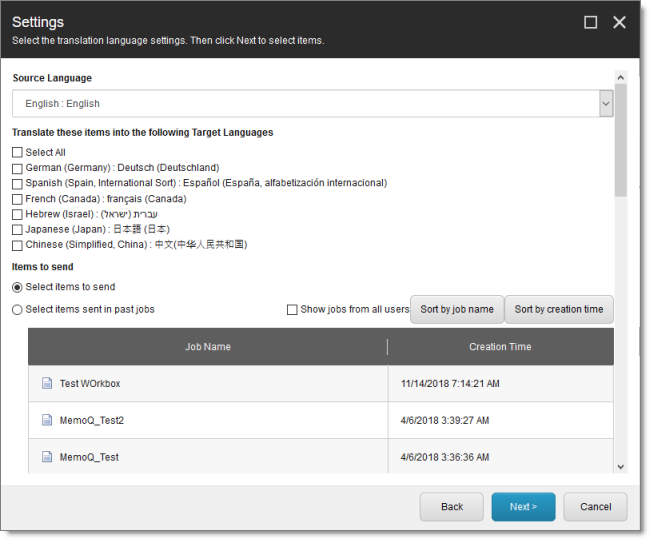
Task: Click the document icon beside MemoQ_Test
Action: pyautogui.click(x=47, y=457)
